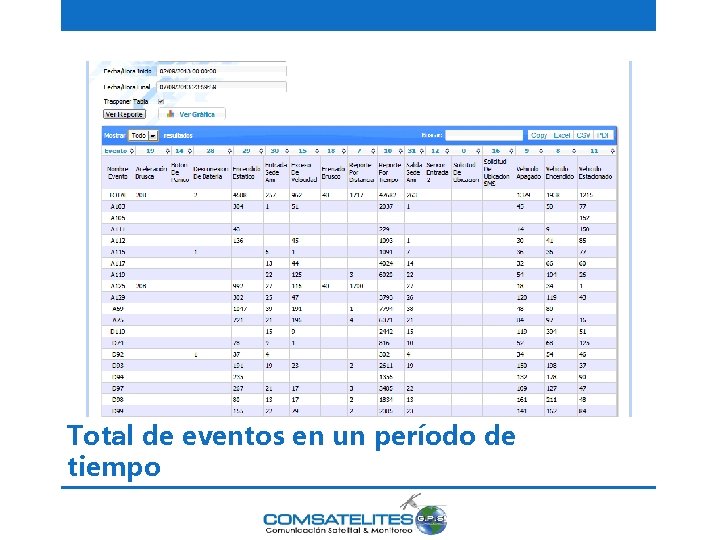Click sort arrows beside column 28
Image resolution: width=720 pixels, height=540 pixels.
tap(230, 151)
